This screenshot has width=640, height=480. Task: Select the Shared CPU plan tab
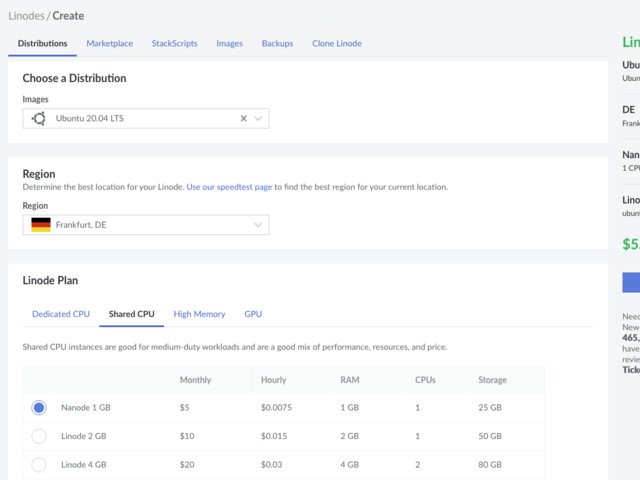tap(131, 314)
